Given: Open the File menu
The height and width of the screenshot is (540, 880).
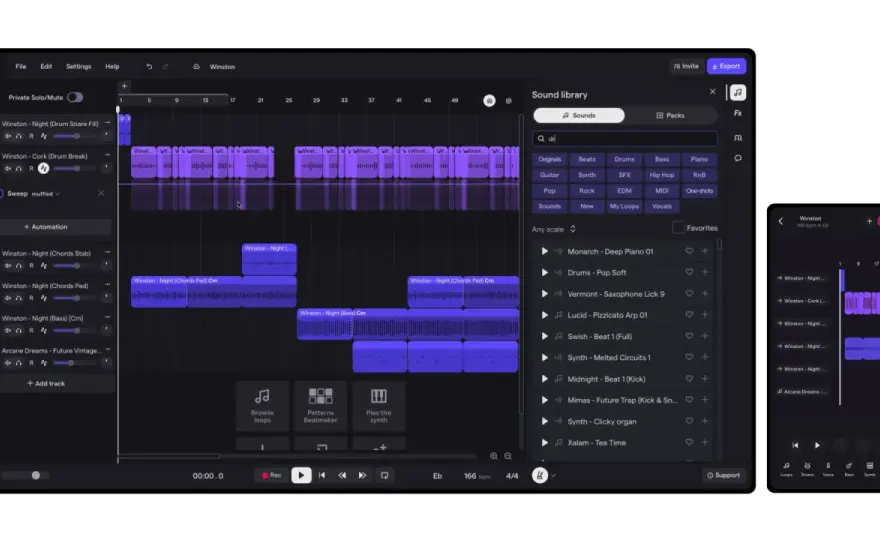Looking at the screenshot, I should coord(21,66).
